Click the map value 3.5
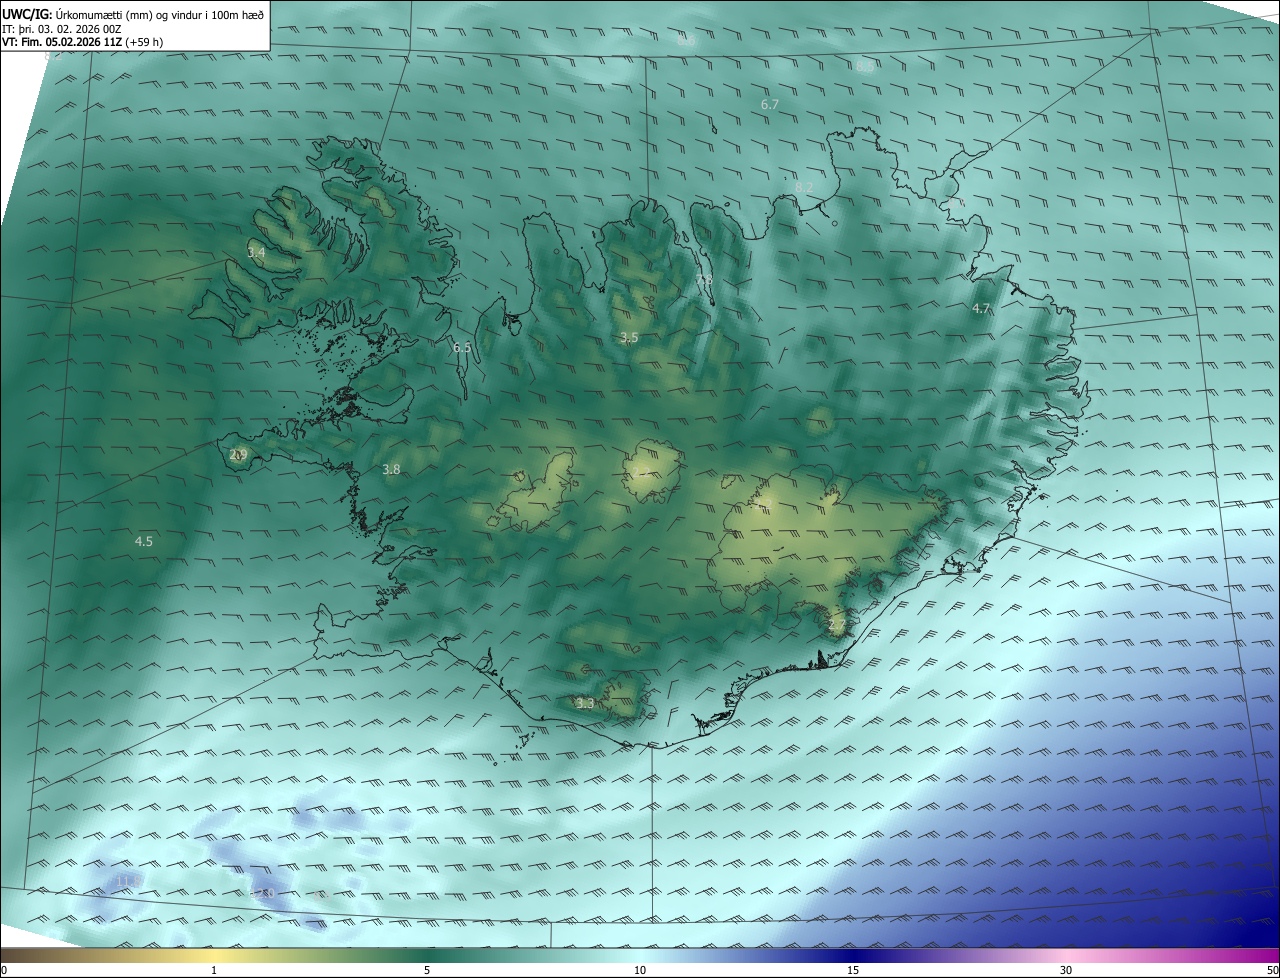 [629, 338]
